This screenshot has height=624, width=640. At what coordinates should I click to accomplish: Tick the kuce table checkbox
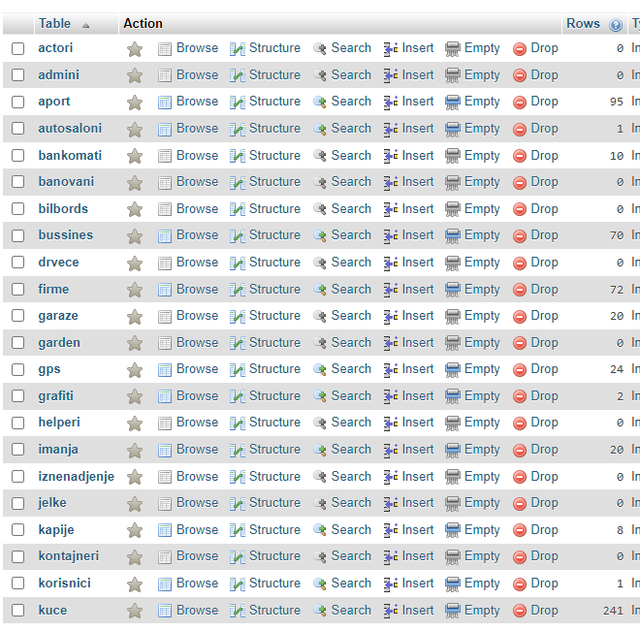(18, 611)
